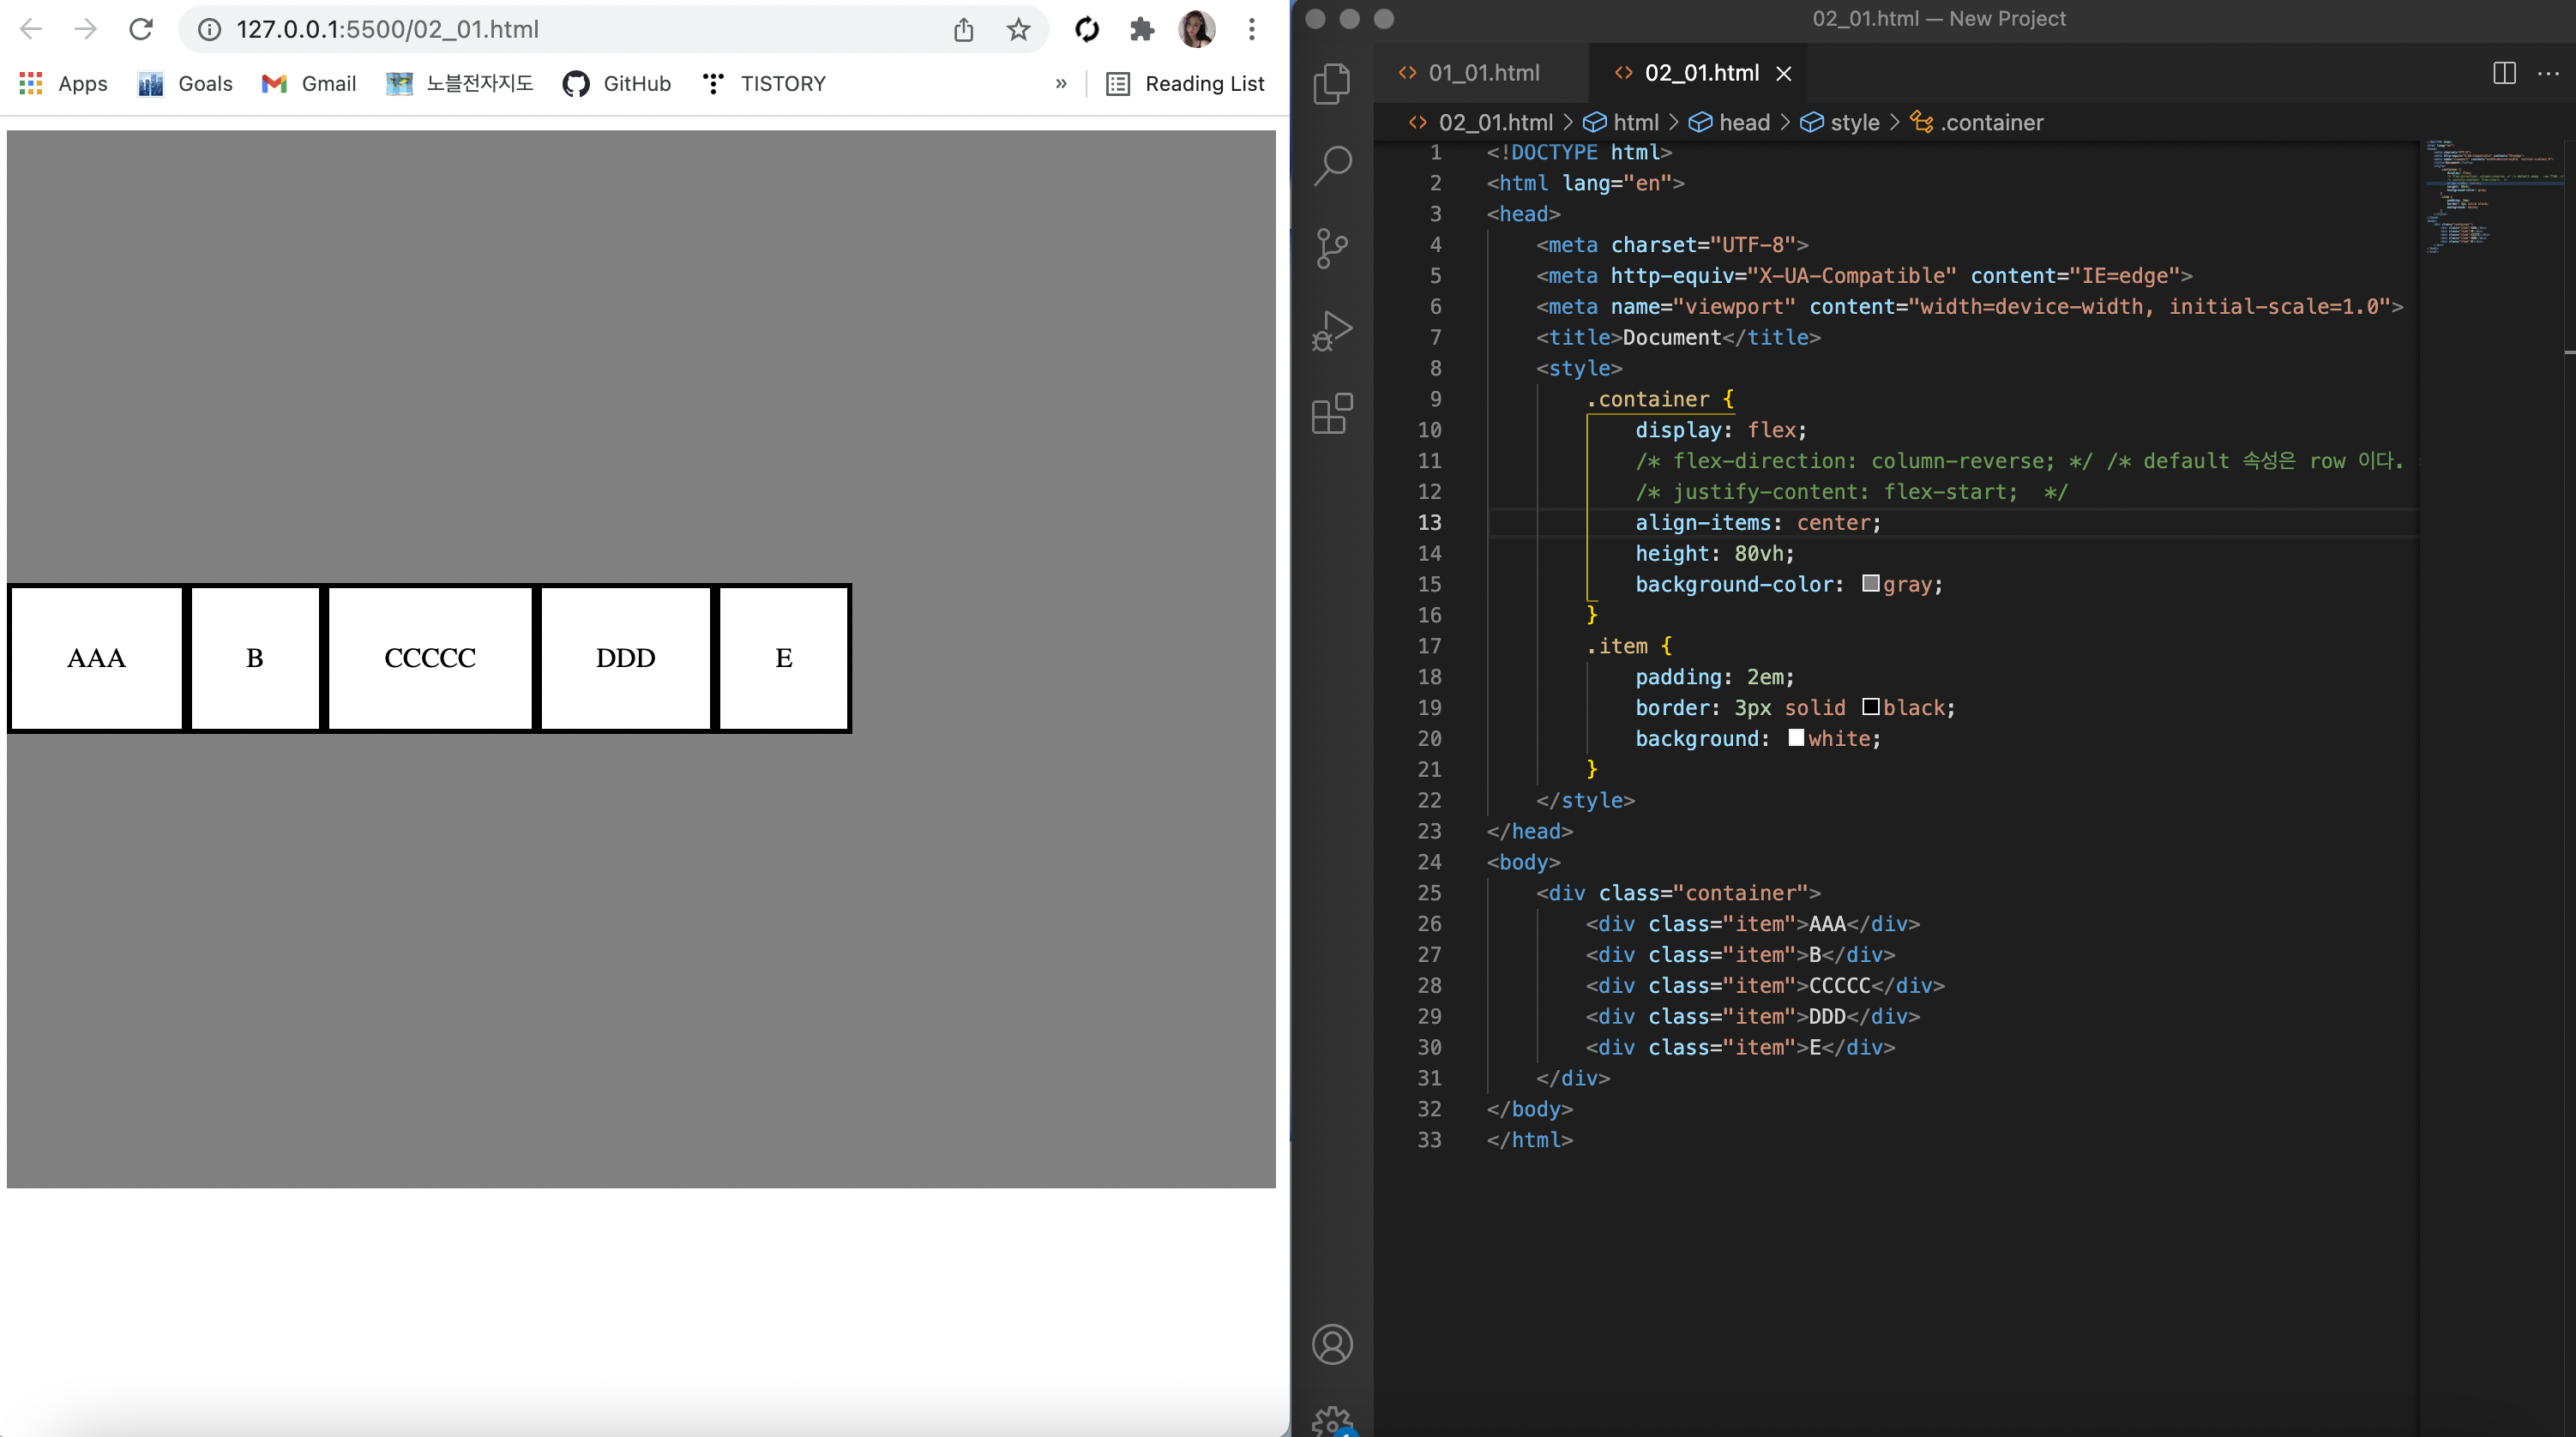Image resolution: width=2576 pixels, height=1437 pixels.
Task: Open the Explorer view in activity bar
Action: tap(1332, 82)
